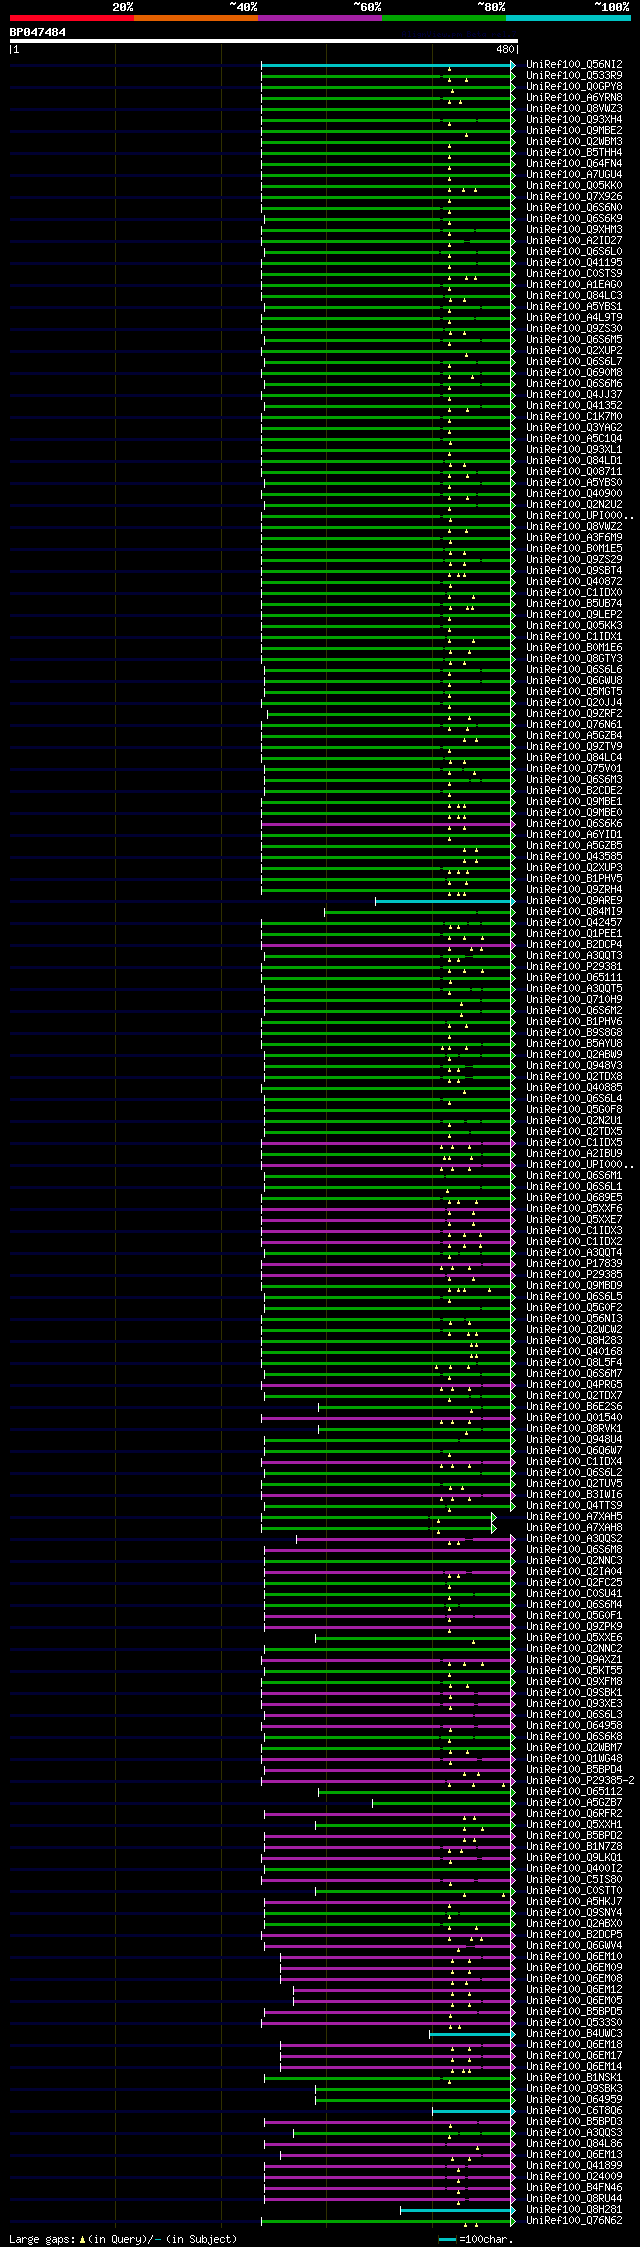The width and height of the screenshot is (640, 2247).
Task: Select the UniRef100_P29385-2 label
Action: pyautogui.click(x=580, y=1780)
